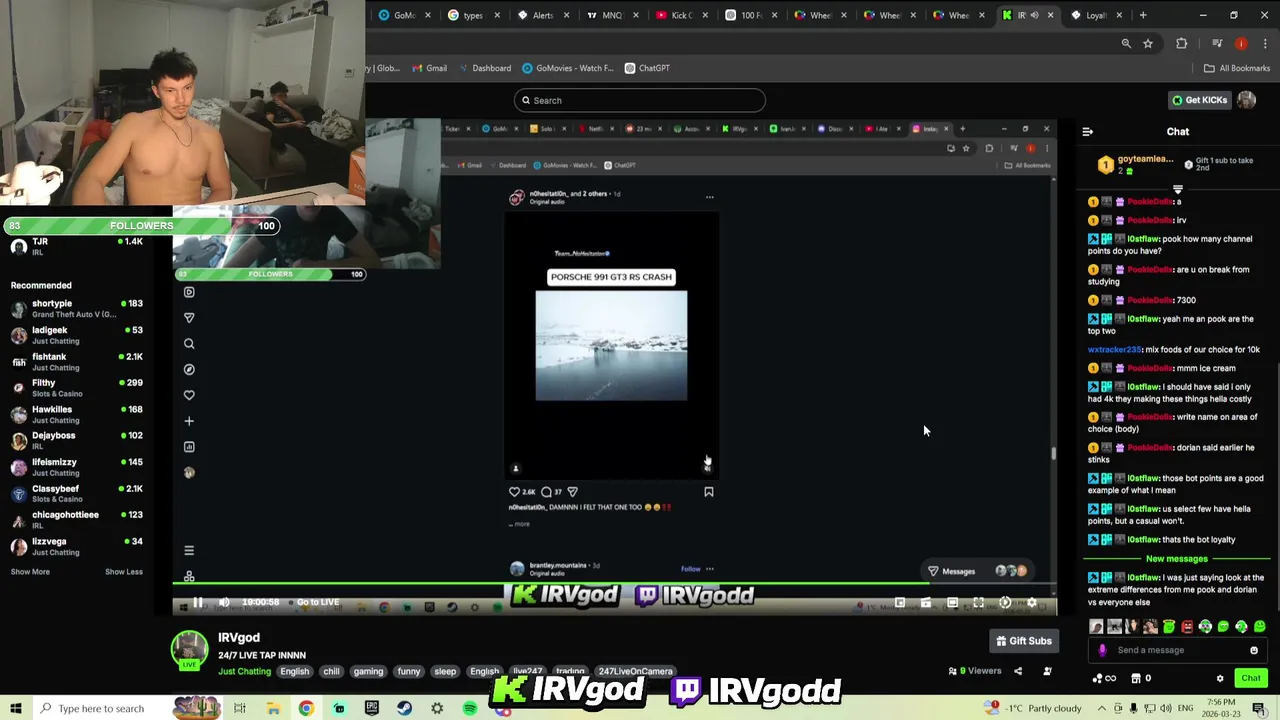
Task: Open fishtank channel in sidebar
Action: [x=76, y=361]
